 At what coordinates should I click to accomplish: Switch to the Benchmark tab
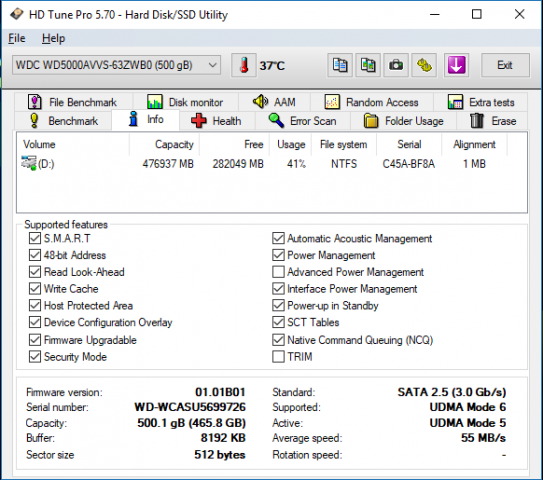point(64,121)
